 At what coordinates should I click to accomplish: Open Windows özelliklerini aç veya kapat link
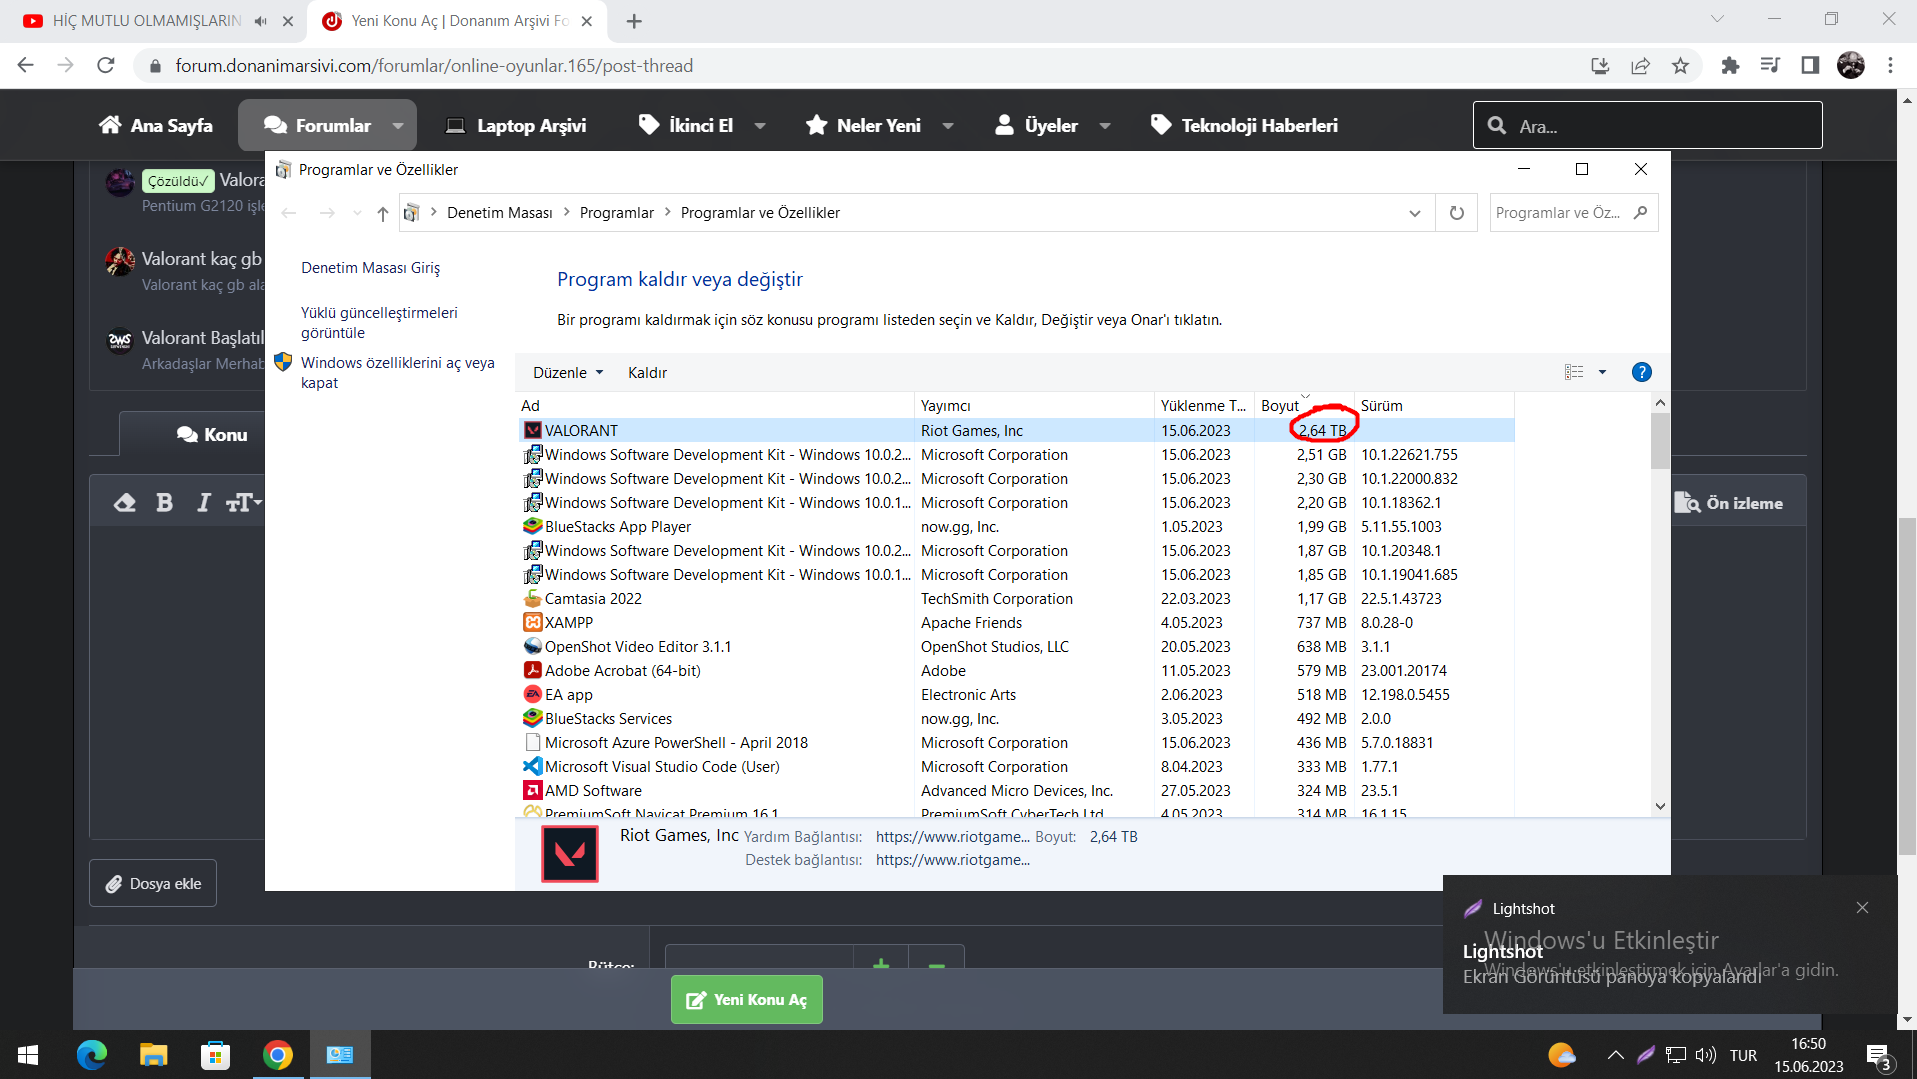coord(398,372)
